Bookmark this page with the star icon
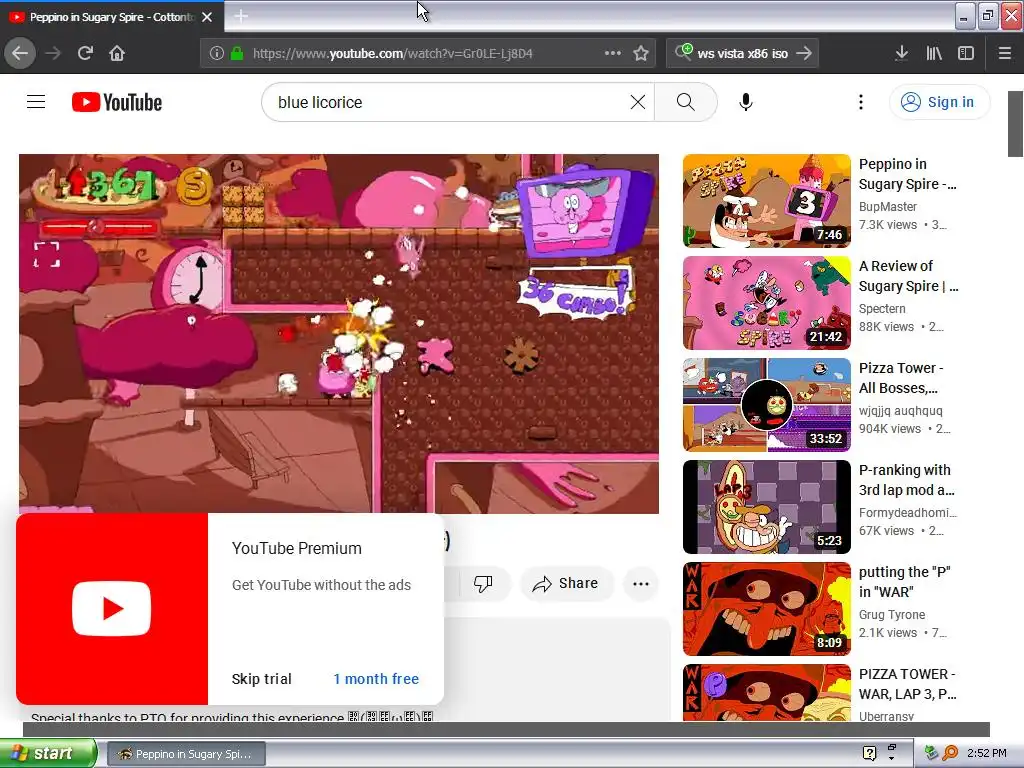The height and width of the screenshot is (768, 1024). pyautogui.click(x=641, y=53)
